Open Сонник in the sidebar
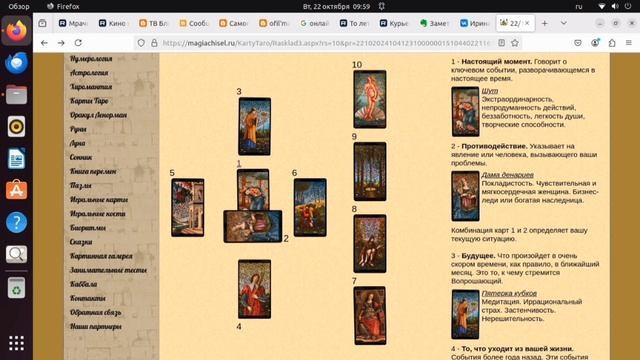 coord(80,157)
